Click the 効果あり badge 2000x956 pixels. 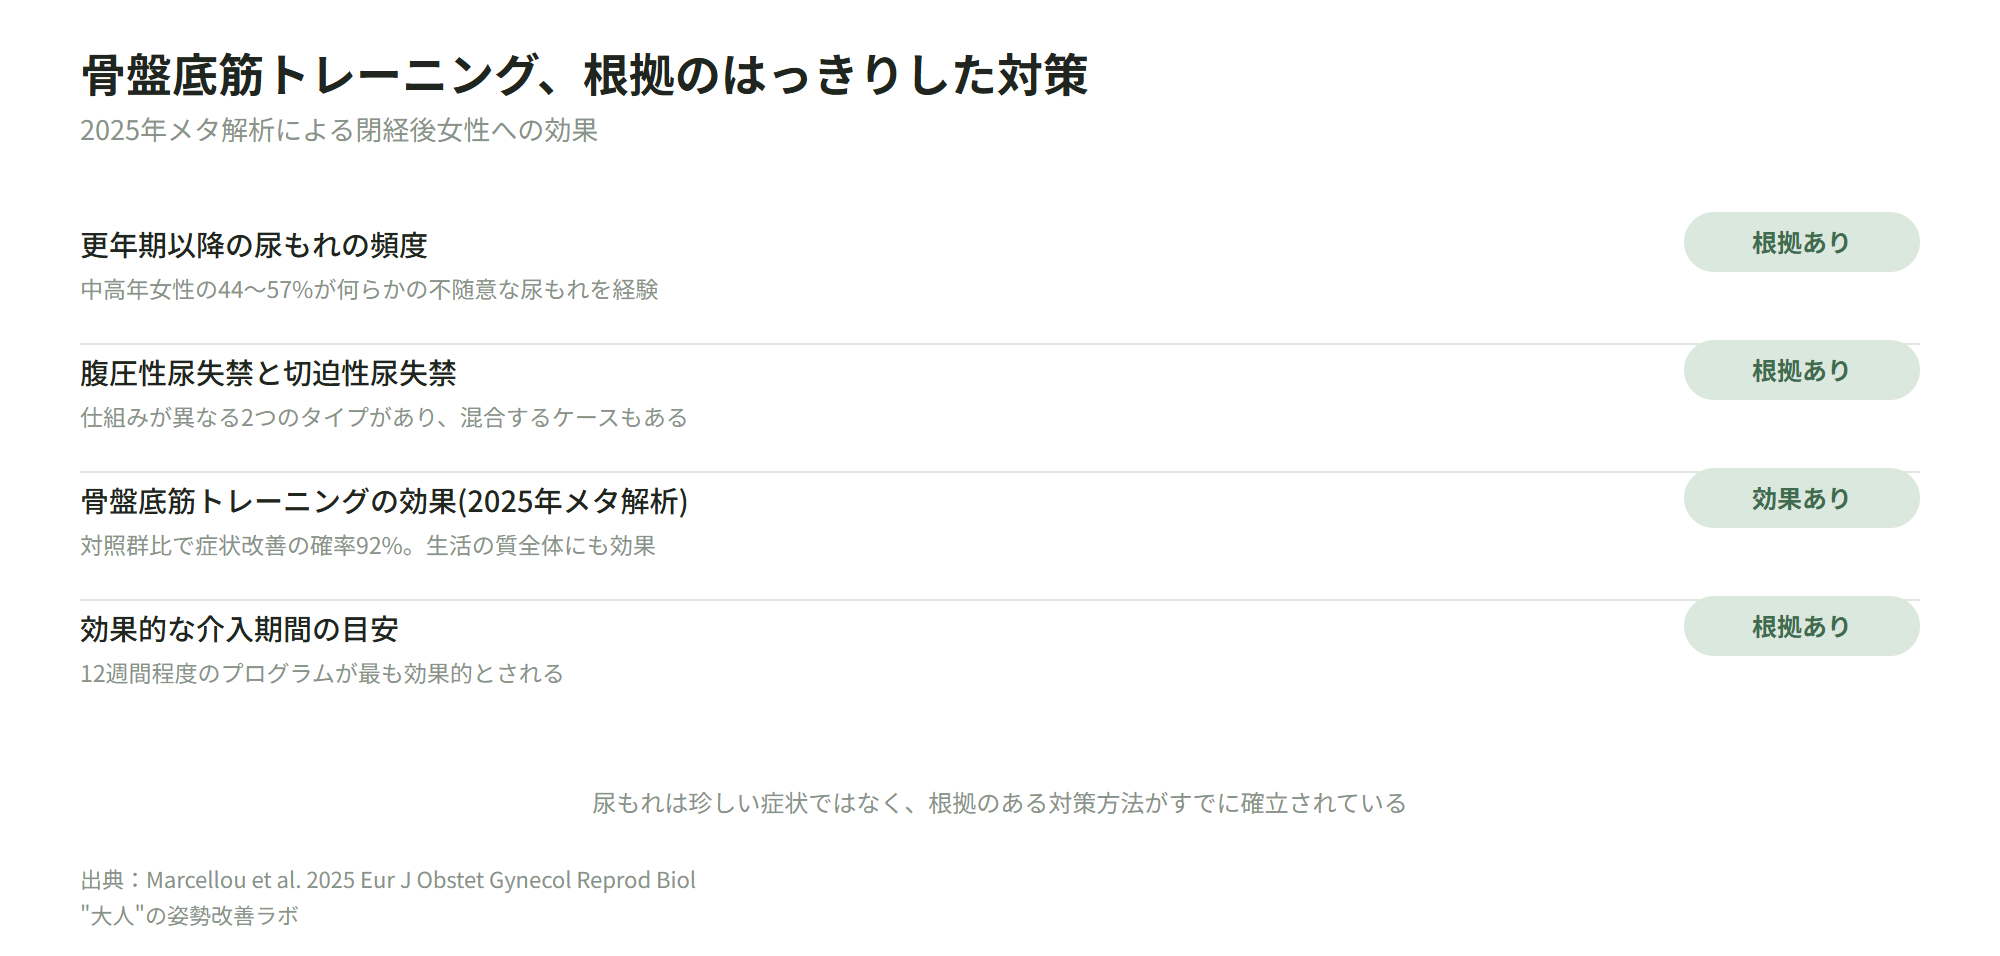click(x=1801, y=498)
